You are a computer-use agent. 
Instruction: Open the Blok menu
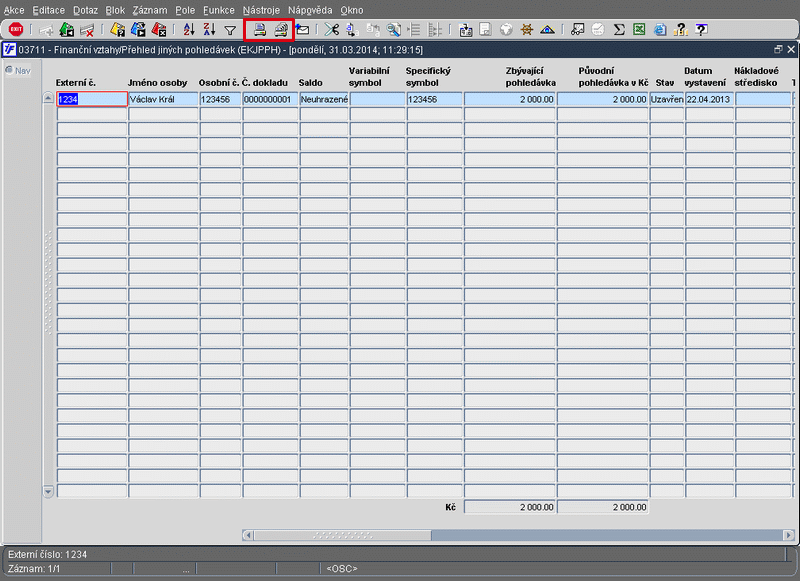(115, 10)
